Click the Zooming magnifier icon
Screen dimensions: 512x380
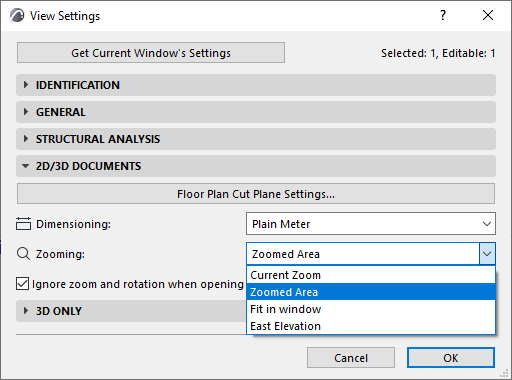[23, 254]
